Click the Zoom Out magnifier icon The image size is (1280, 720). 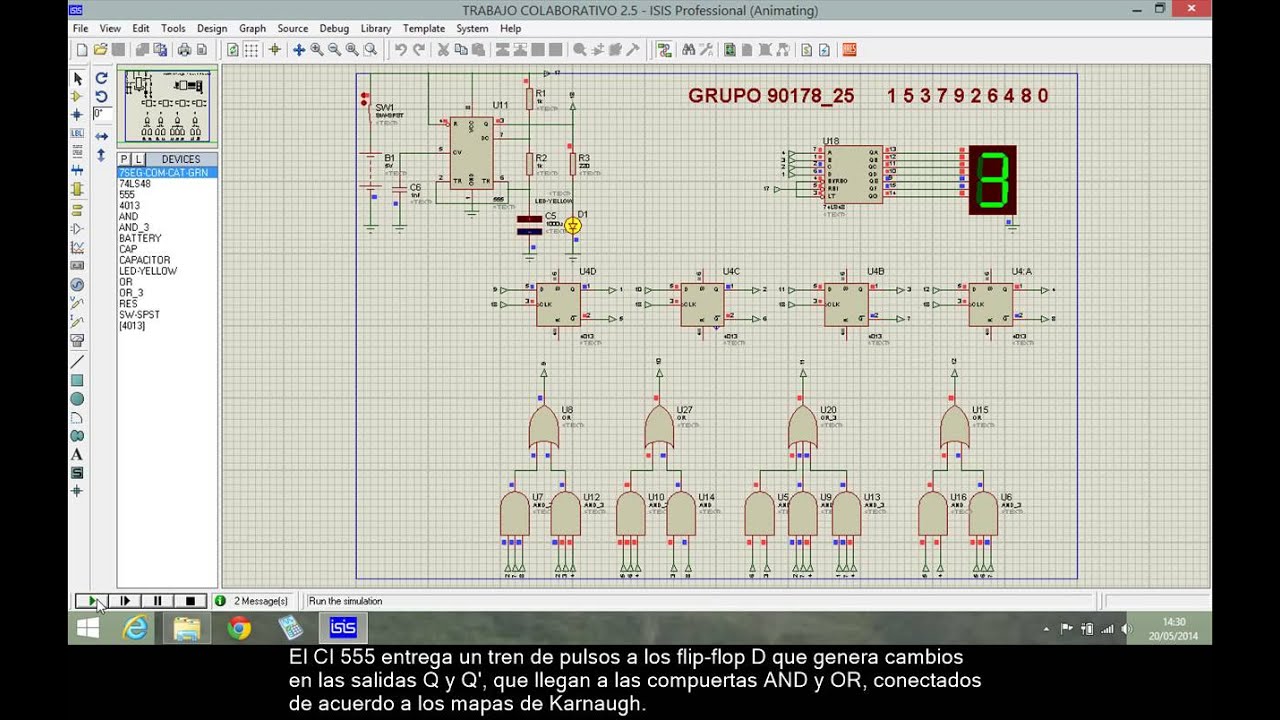tap(334, 49)
